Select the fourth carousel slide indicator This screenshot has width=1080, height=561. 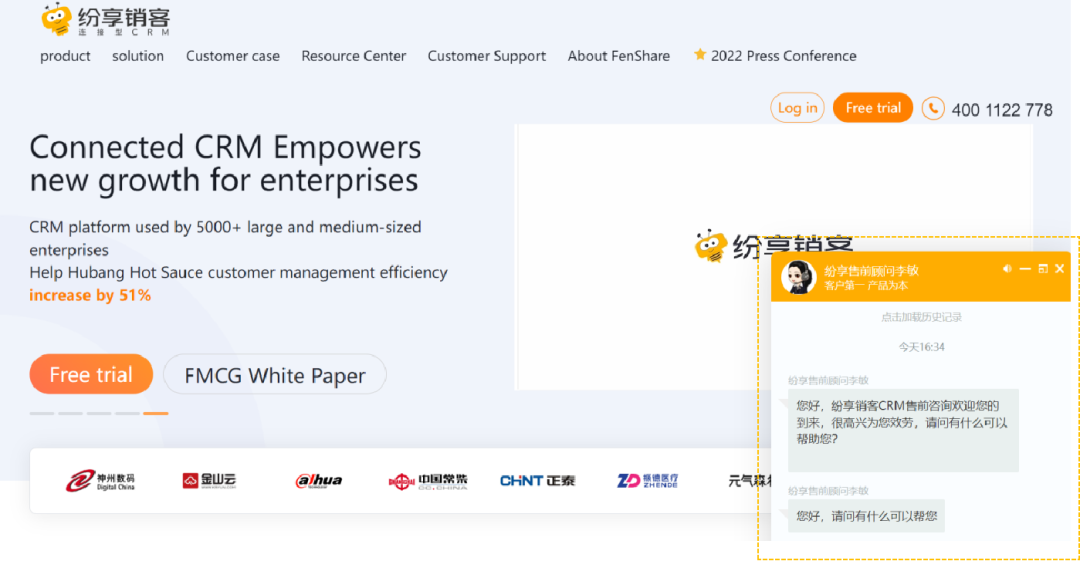[127, 413]
